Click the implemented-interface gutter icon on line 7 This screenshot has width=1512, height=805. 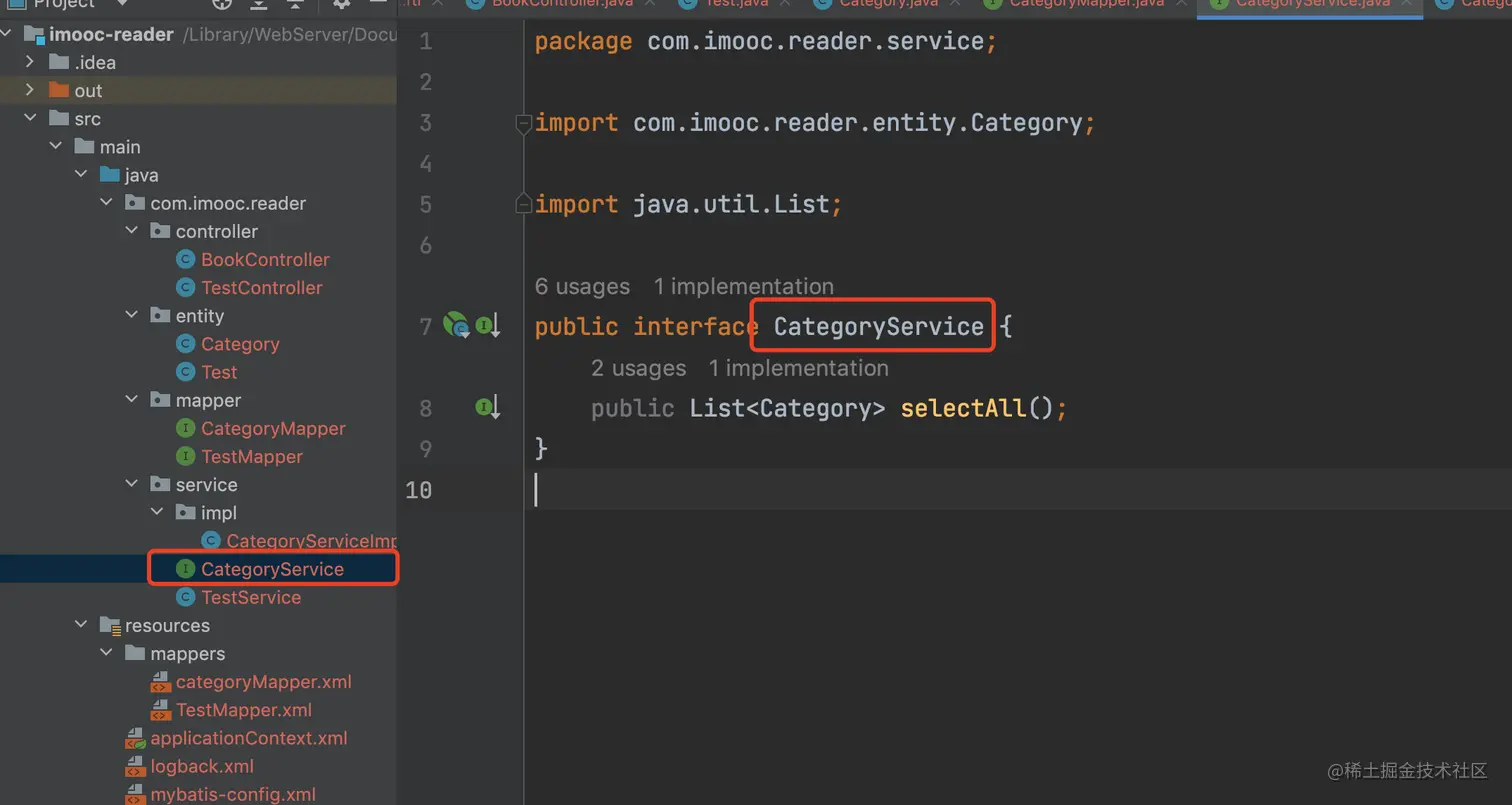(x=487, y=325)
